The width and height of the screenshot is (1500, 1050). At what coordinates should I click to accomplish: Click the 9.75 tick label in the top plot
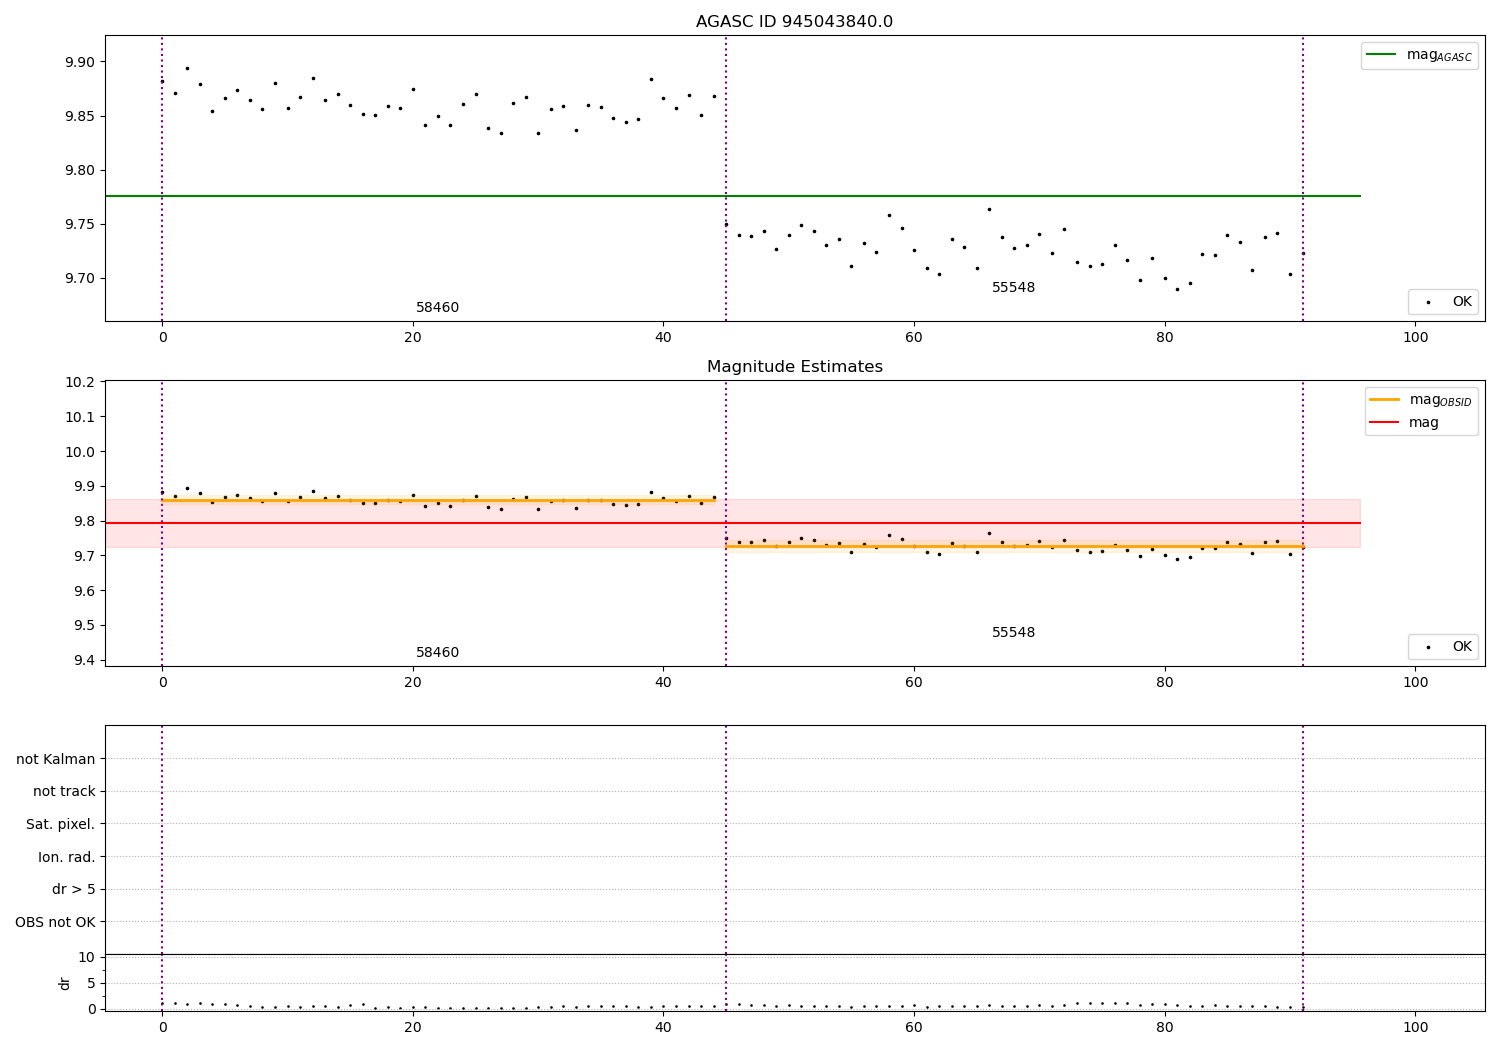coord(80,224)
